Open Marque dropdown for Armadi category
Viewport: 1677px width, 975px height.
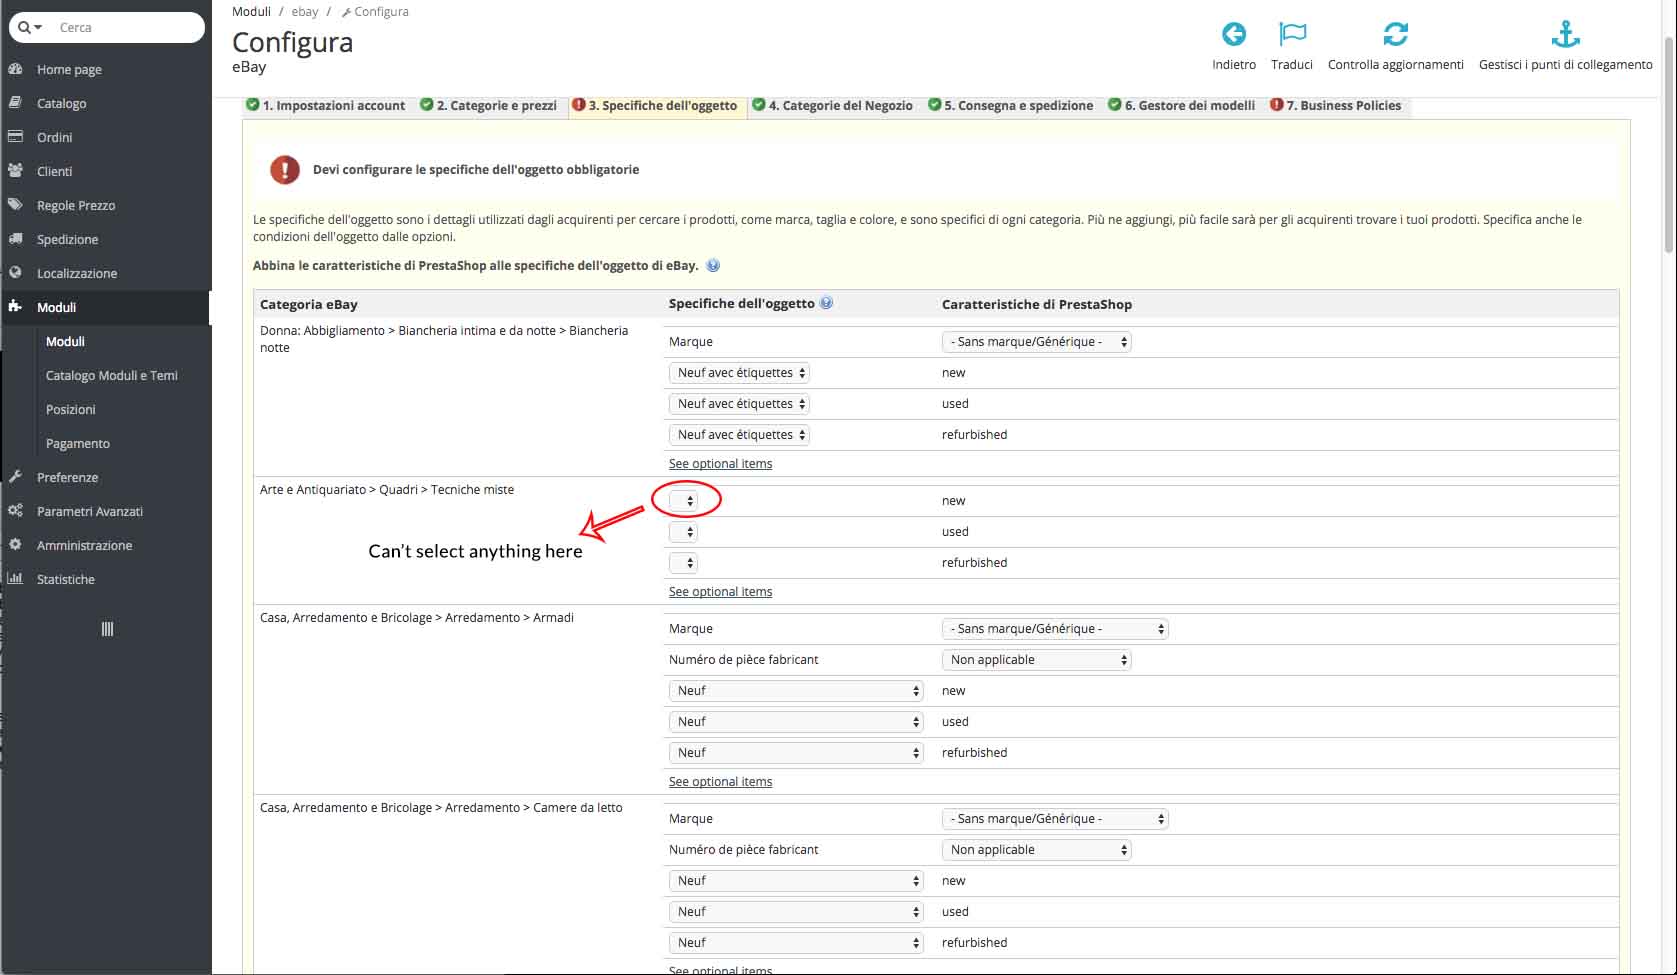[x=1055, y=629]
